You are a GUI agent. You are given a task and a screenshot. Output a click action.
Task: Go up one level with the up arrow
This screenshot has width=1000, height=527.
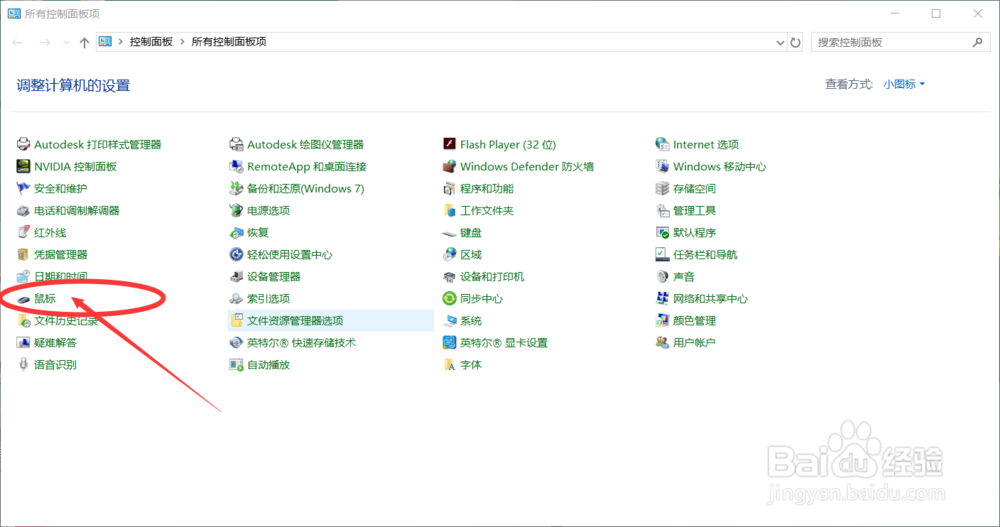tap(84, 42)
